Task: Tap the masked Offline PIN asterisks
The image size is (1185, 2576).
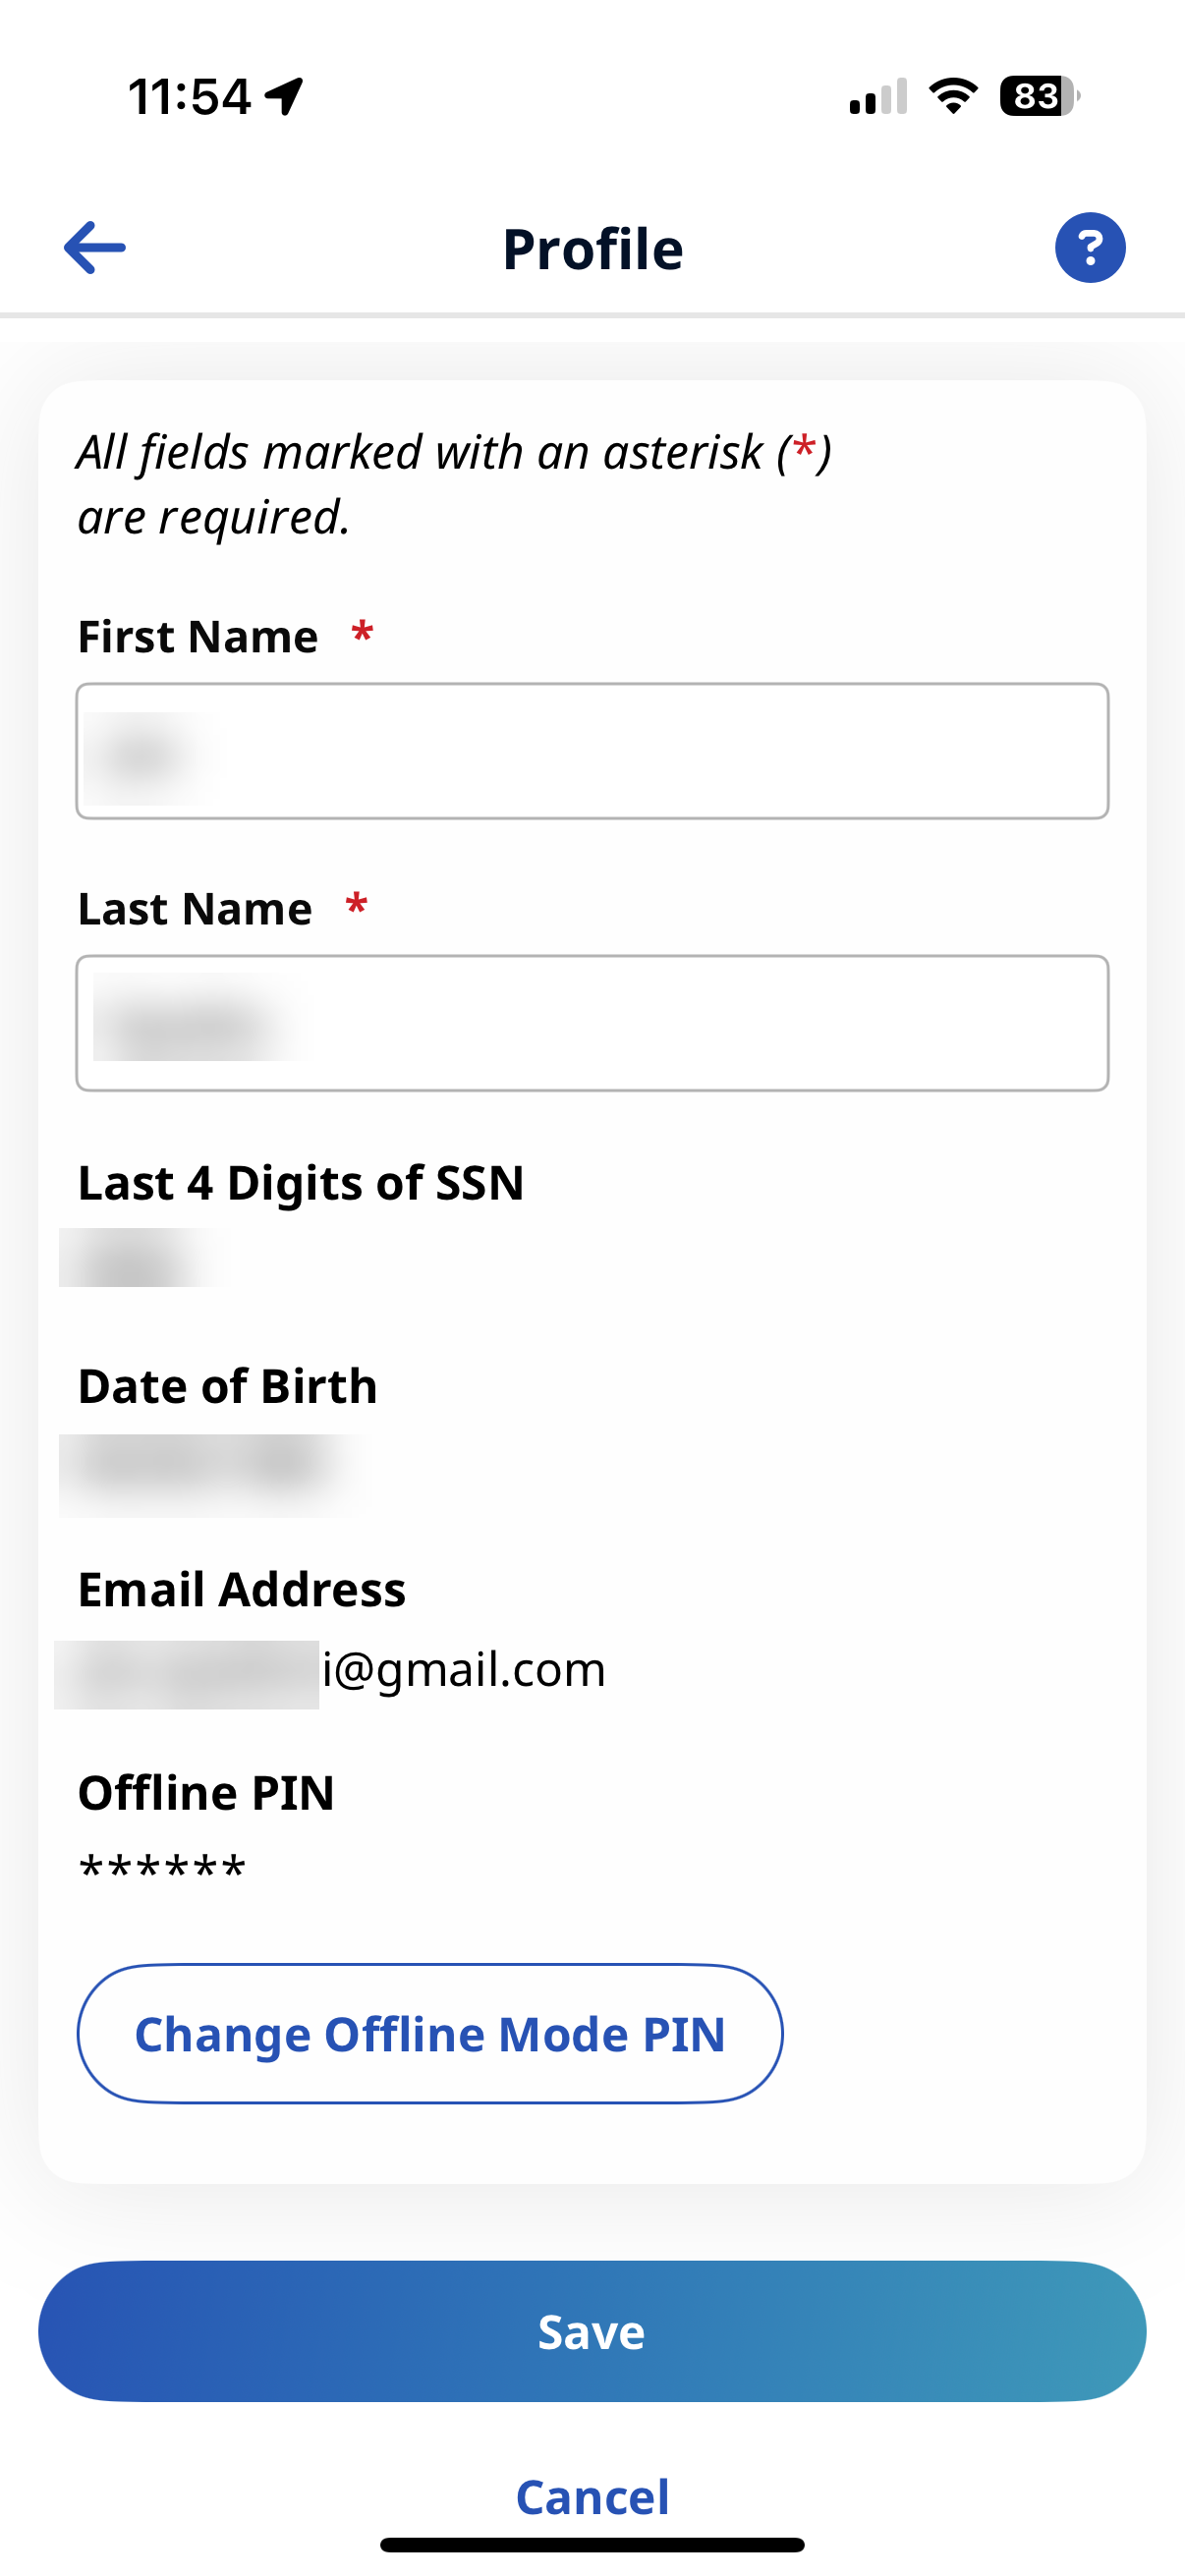Action: pos(162,1868)
